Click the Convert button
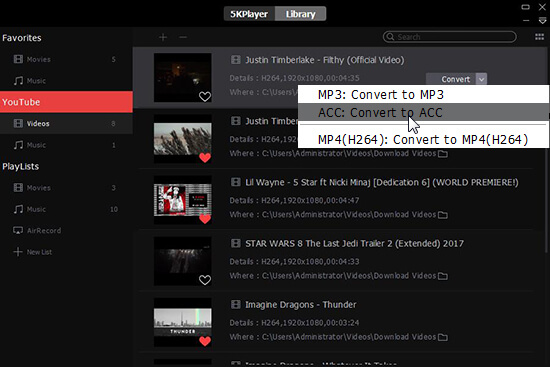Image resolution: width=550 pixels, height=367 pixels. [451, 79]
